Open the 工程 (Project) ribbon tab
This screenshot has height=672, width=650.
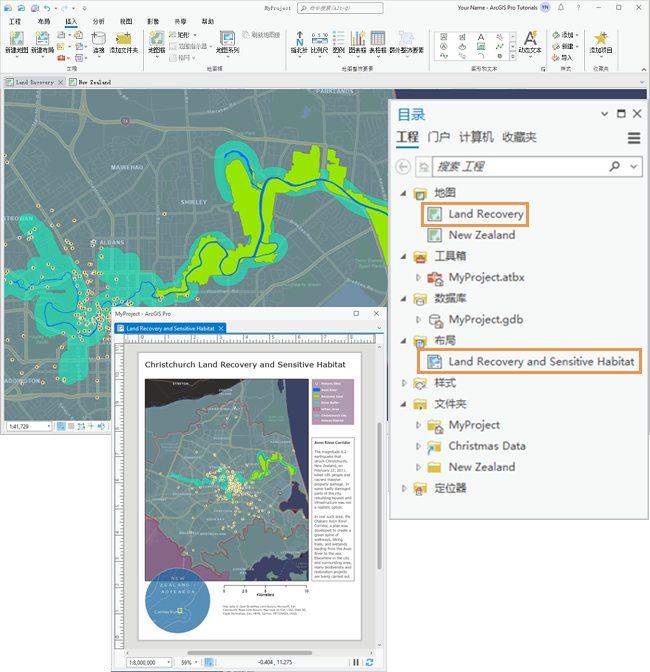pos(15,21)
